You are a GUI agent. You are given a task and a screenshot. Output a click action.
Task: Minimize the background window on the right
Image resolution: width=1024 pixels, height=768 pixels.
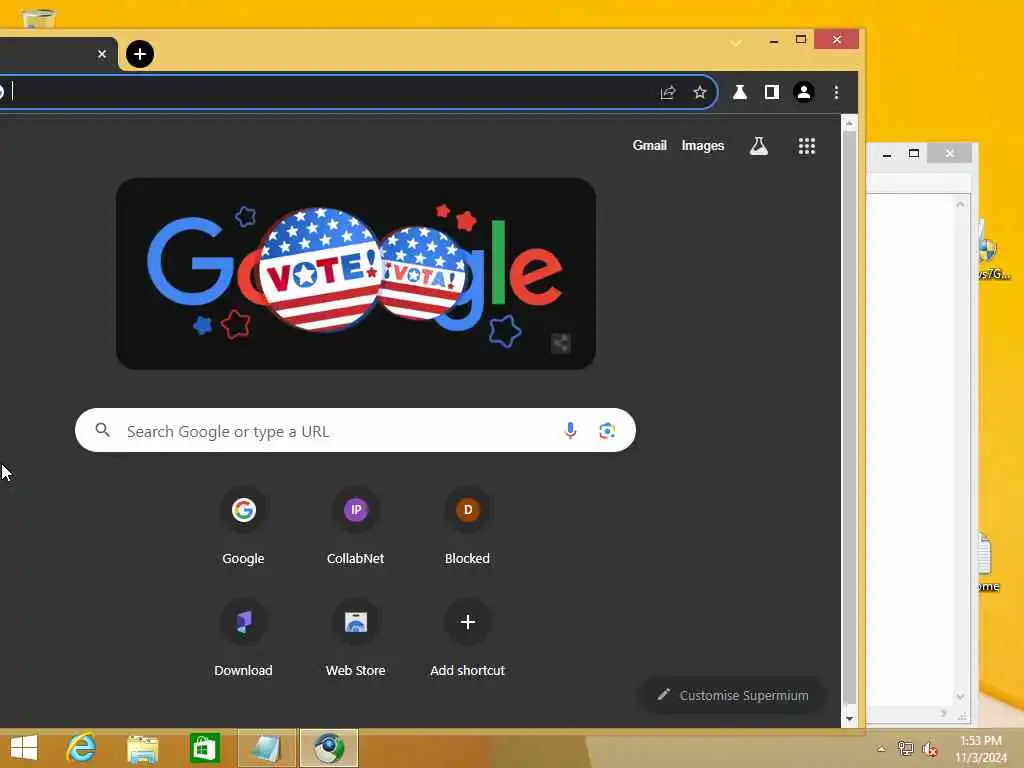886,155
